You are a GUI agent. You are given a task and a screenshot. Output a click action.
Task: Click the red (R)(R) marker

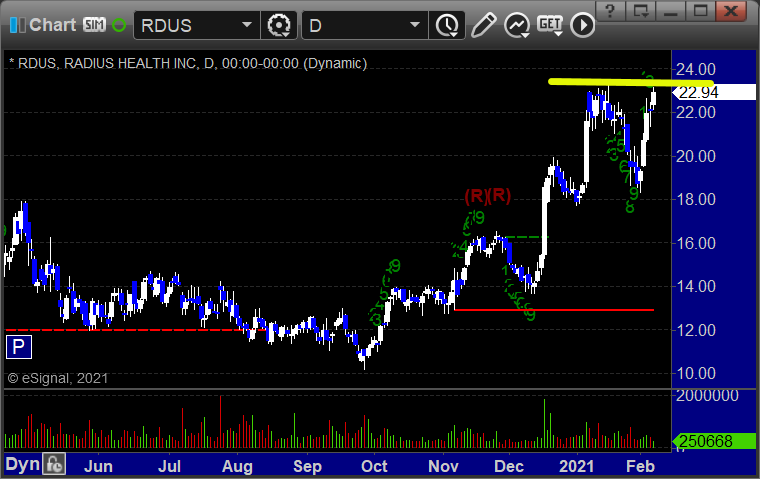[488, 195]
